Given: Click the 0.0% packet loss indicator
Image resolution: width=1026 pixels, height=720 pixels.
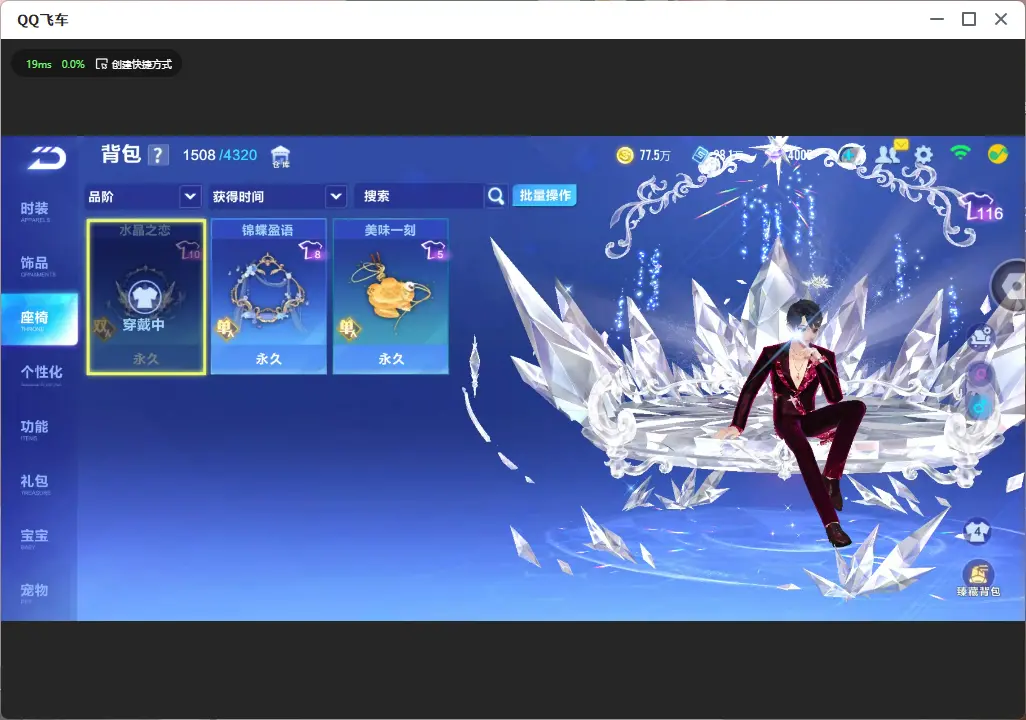Looking at the screenshot, I should [73, 64].
